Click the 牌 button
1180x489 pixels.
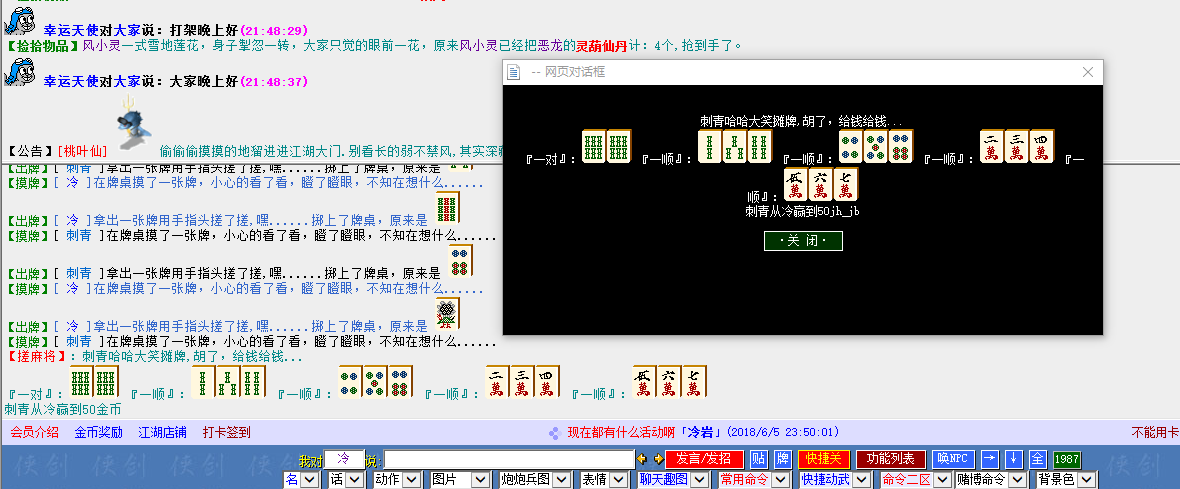783,459
